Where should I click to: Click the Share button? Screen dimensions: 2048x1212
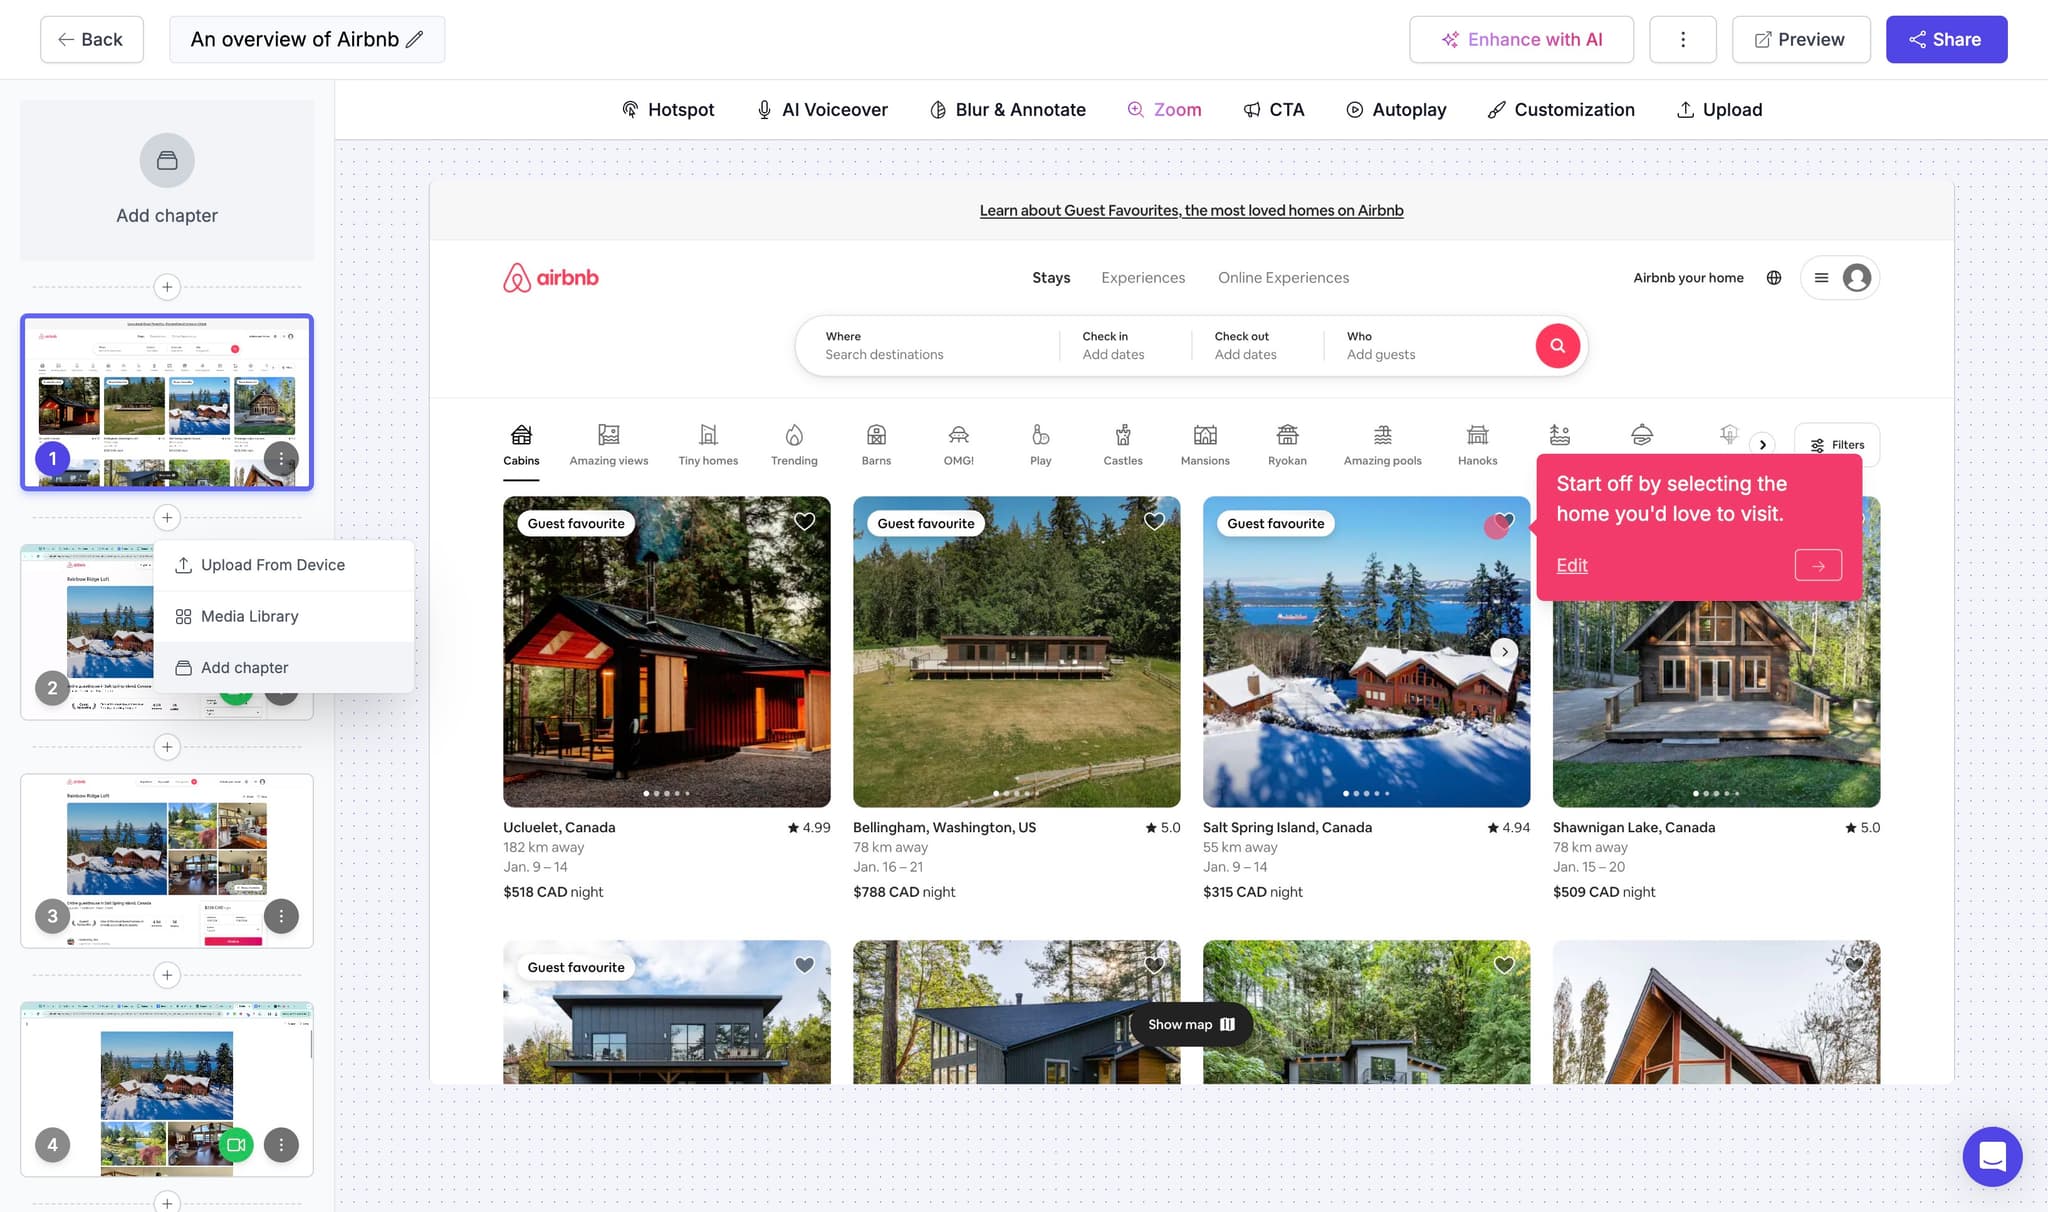tap(1946, 40)
